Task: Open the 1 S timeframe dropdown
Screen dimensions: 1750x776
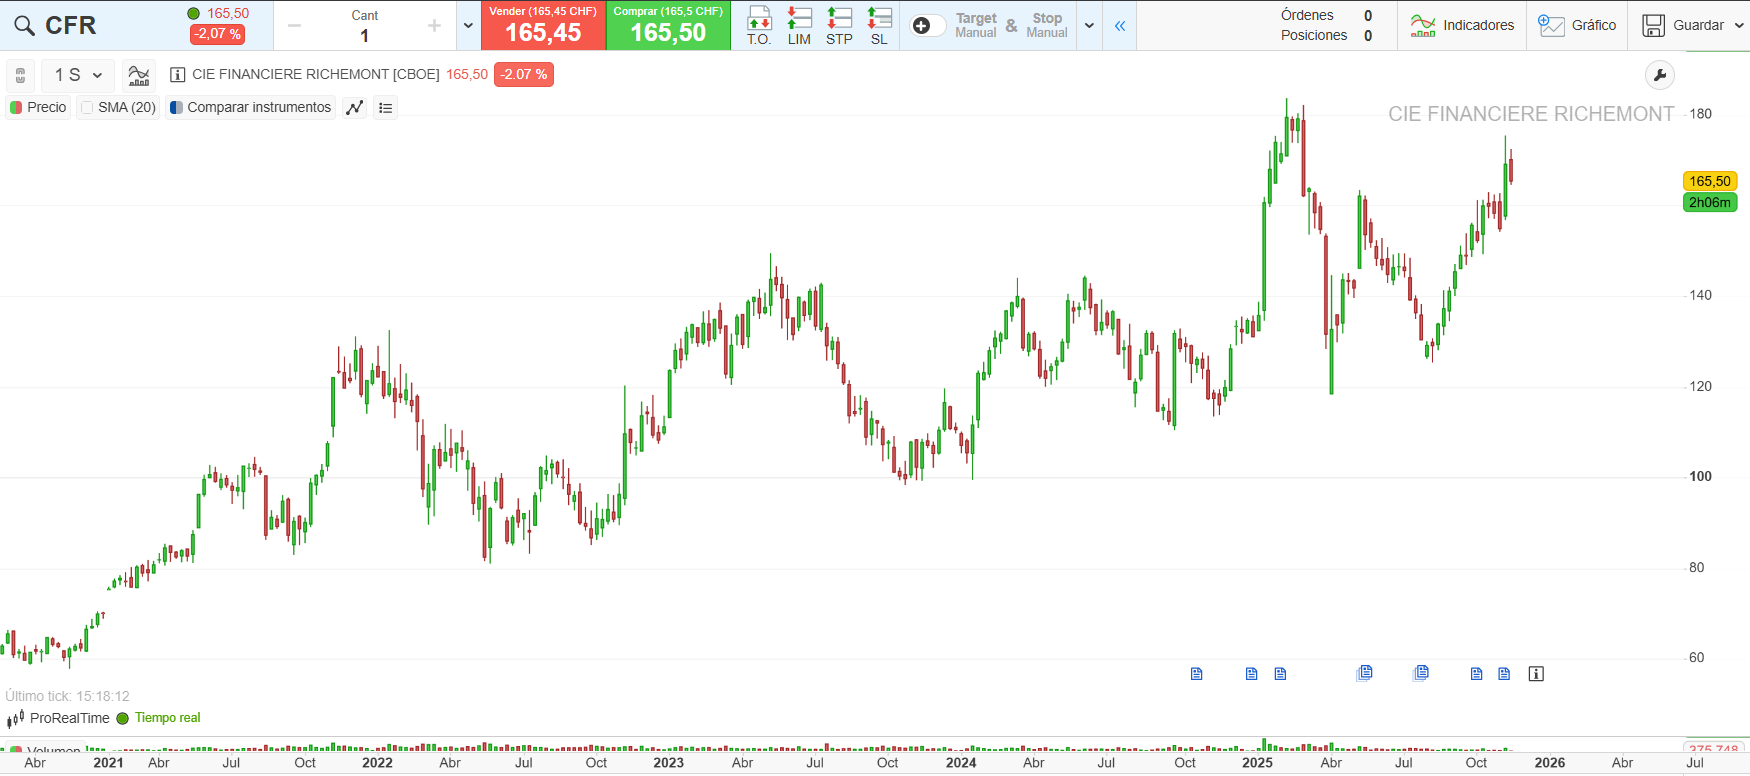Action: pos(78,75)
